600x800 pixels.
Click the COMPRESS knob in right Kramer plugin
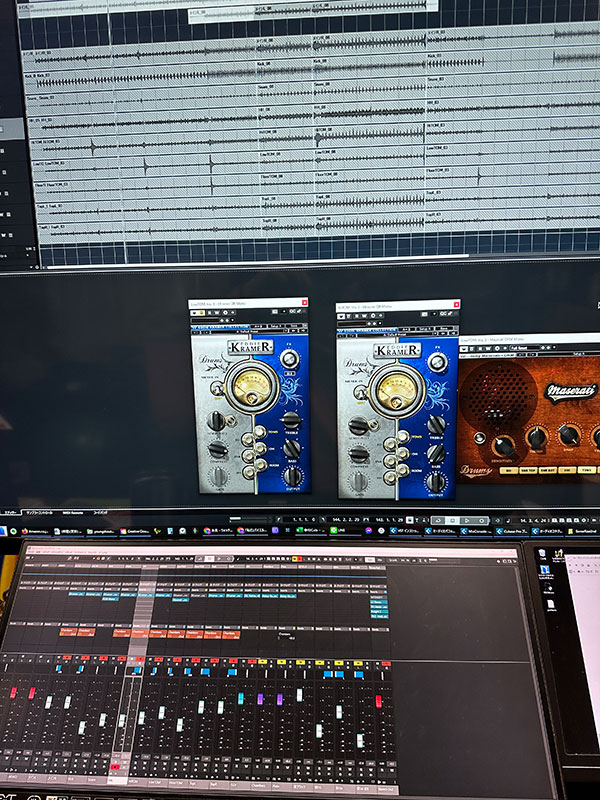359,454
